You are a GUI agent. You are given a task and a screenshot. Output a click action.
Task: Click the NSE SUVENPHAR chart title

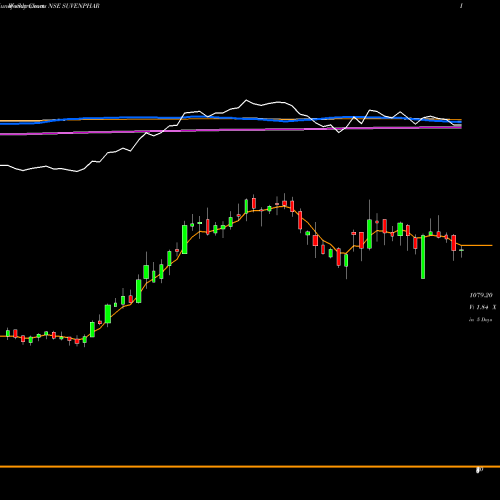(74, 6)
